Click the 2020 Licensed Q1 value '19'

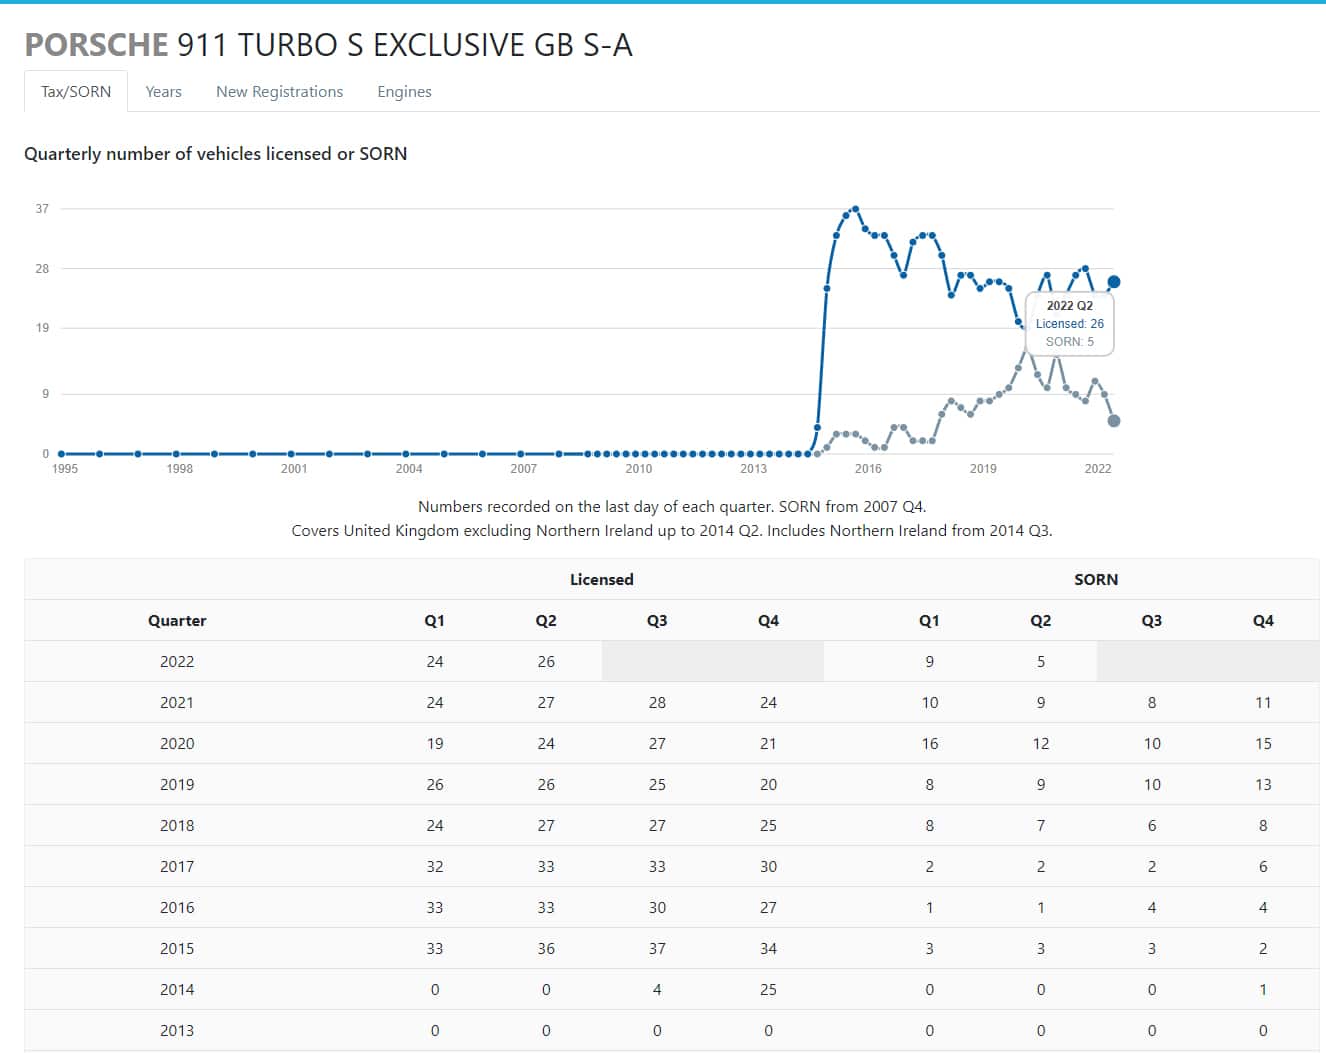435,743
